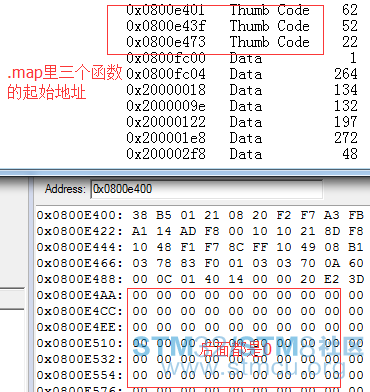Click byte 40 in the 0x0800E488 row
This screenshot has height=392, width=370.
click(x=212, y=279)
